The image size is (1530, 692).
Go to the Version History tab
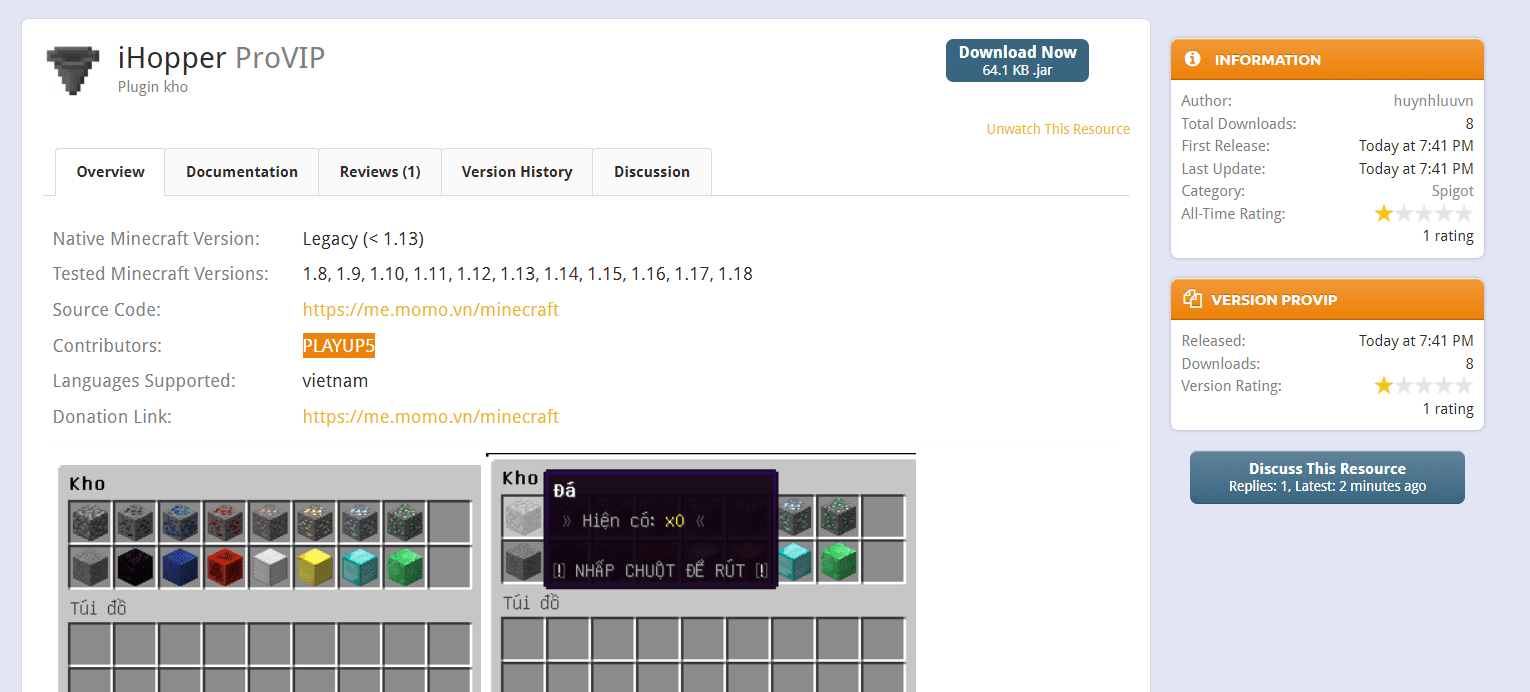[x=517, y=172]
